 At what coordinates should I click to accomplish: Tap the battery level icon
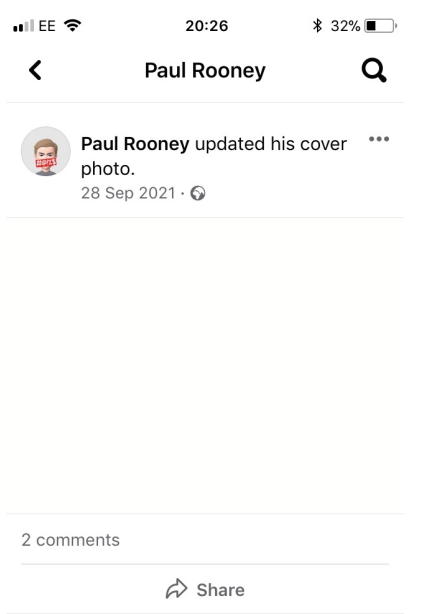[x=380, y=26]
